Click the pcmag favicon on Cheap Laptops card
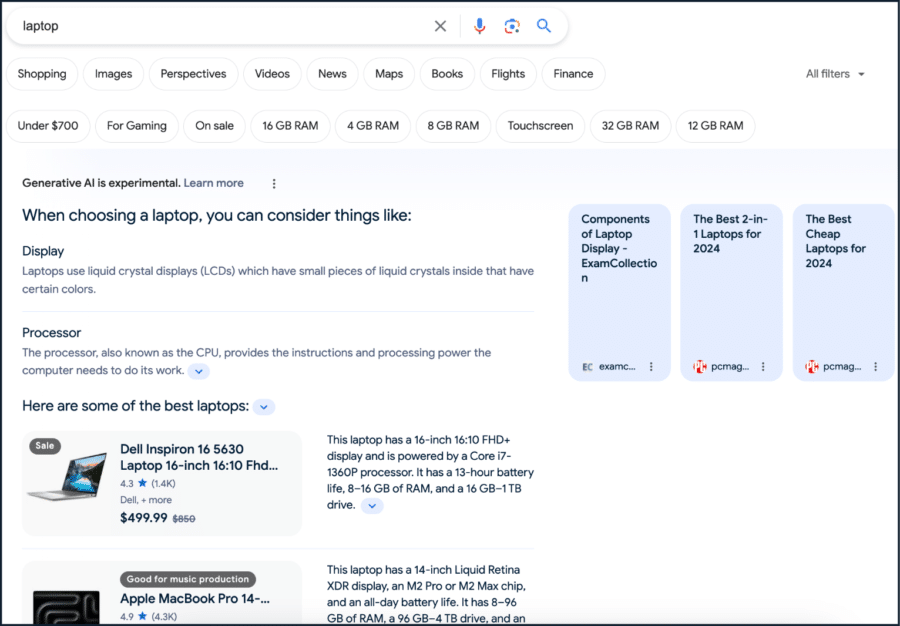Viewport: 900px width, 626px height. 812,367
